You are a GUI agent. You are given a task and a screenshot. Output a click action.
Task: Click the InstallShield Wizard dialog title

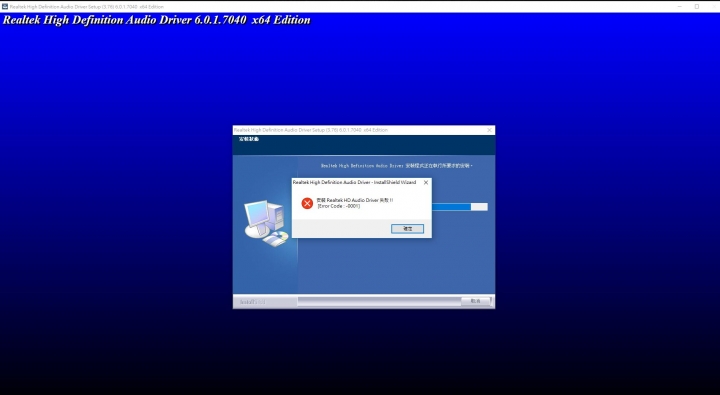coord(354,182)
